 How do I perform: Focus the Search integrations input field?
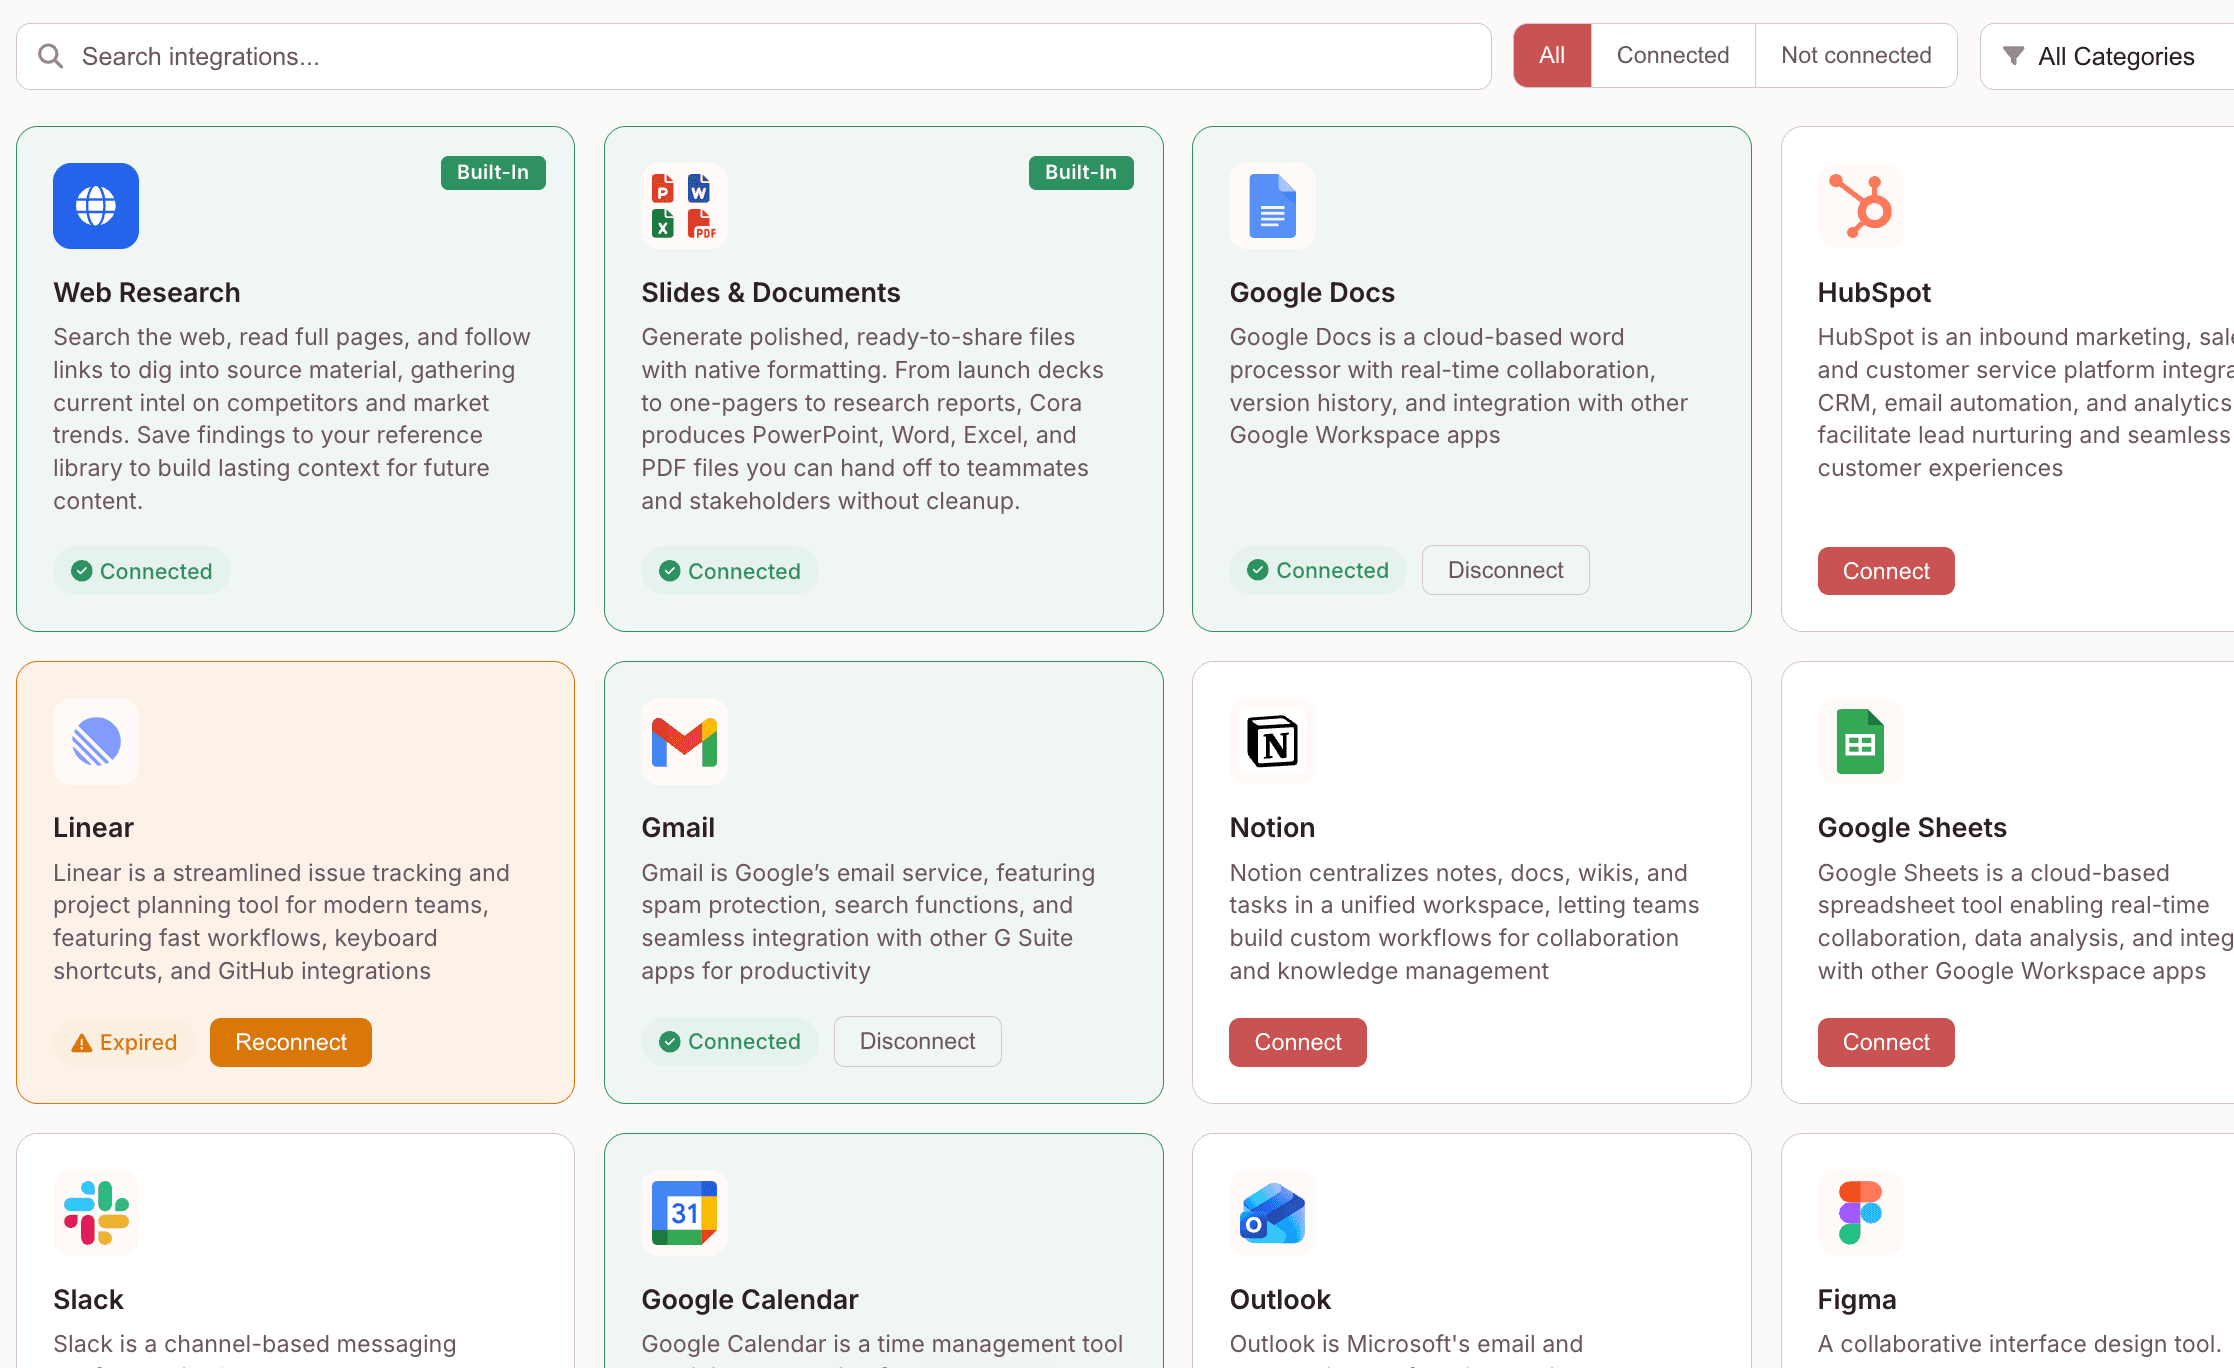[x=754, y=56]
